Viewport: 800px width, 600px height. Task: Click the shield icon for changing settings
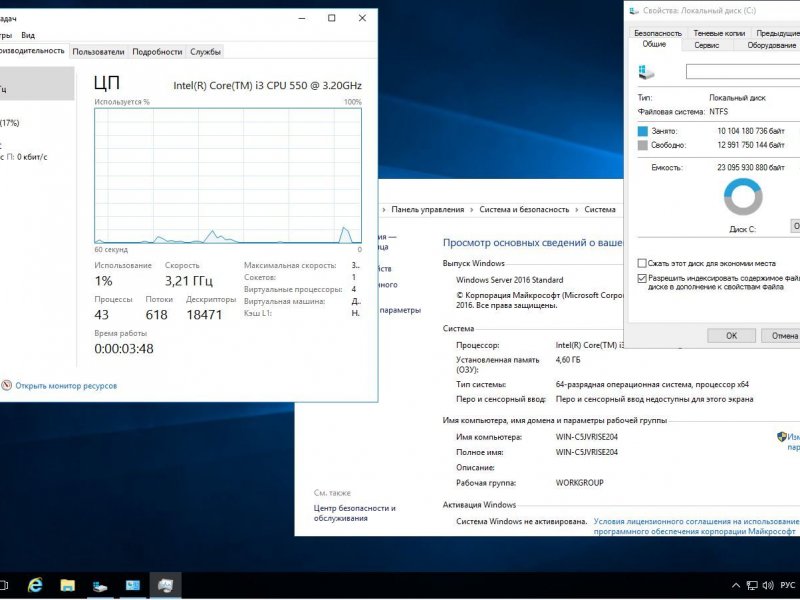pyautogui.click(x=782, y=437)
